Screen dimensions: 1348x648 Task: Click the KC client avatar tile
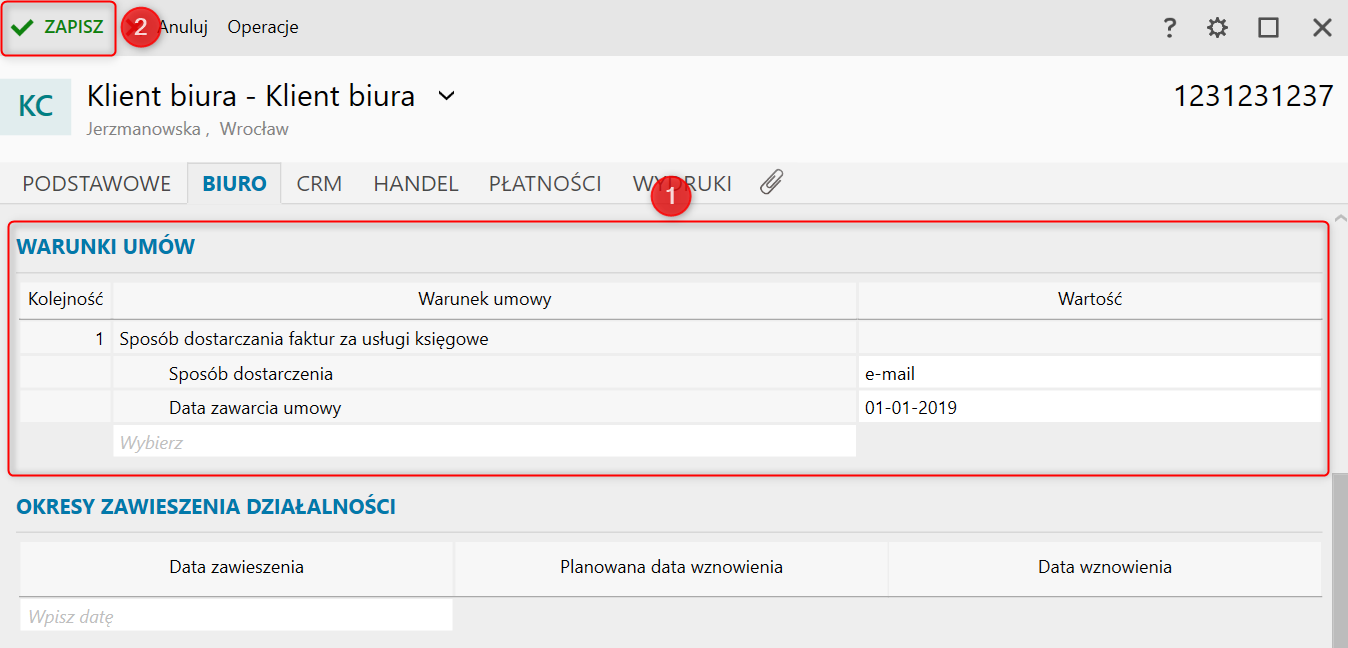pos(36,106)
